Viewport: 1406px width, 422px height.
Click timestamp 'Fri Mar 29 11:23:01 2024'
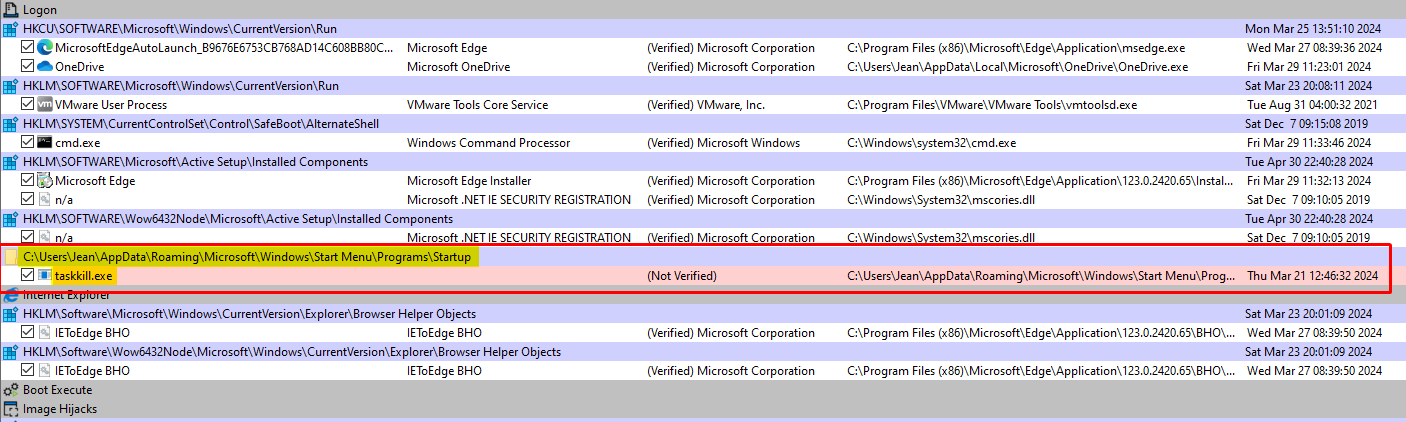pos(1312,66)
